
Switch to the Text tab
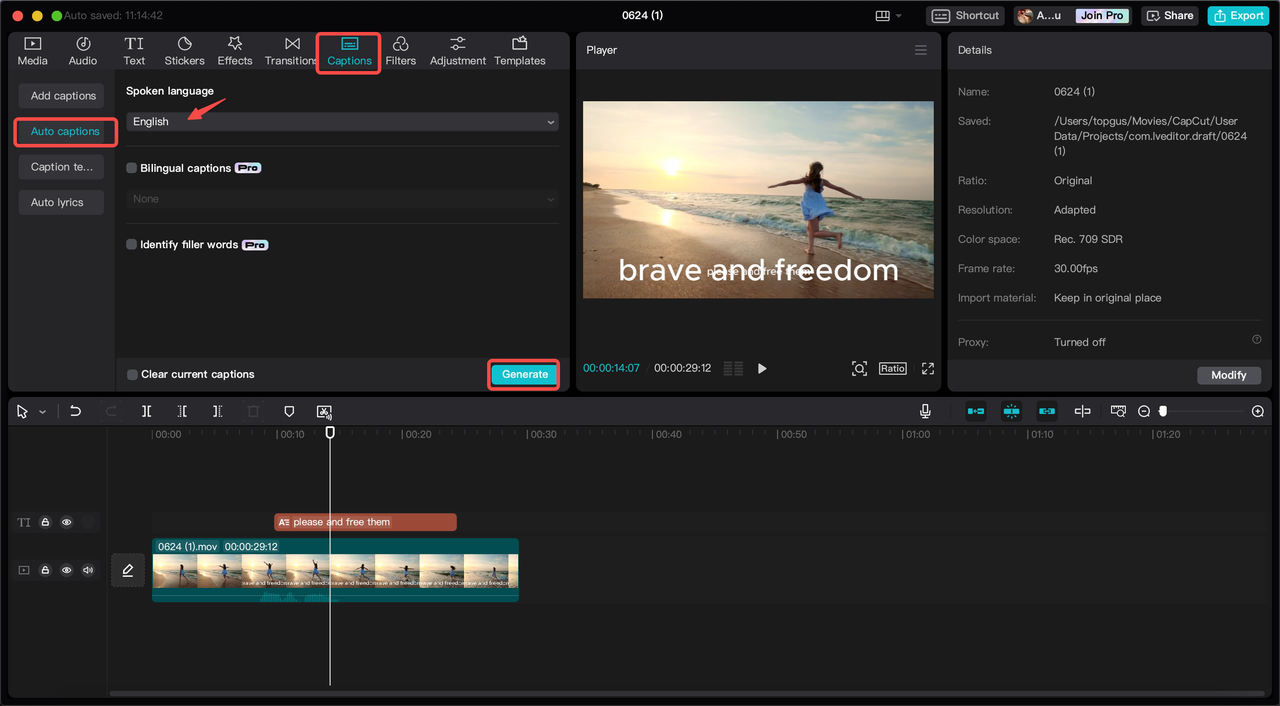tap(134, 51)
